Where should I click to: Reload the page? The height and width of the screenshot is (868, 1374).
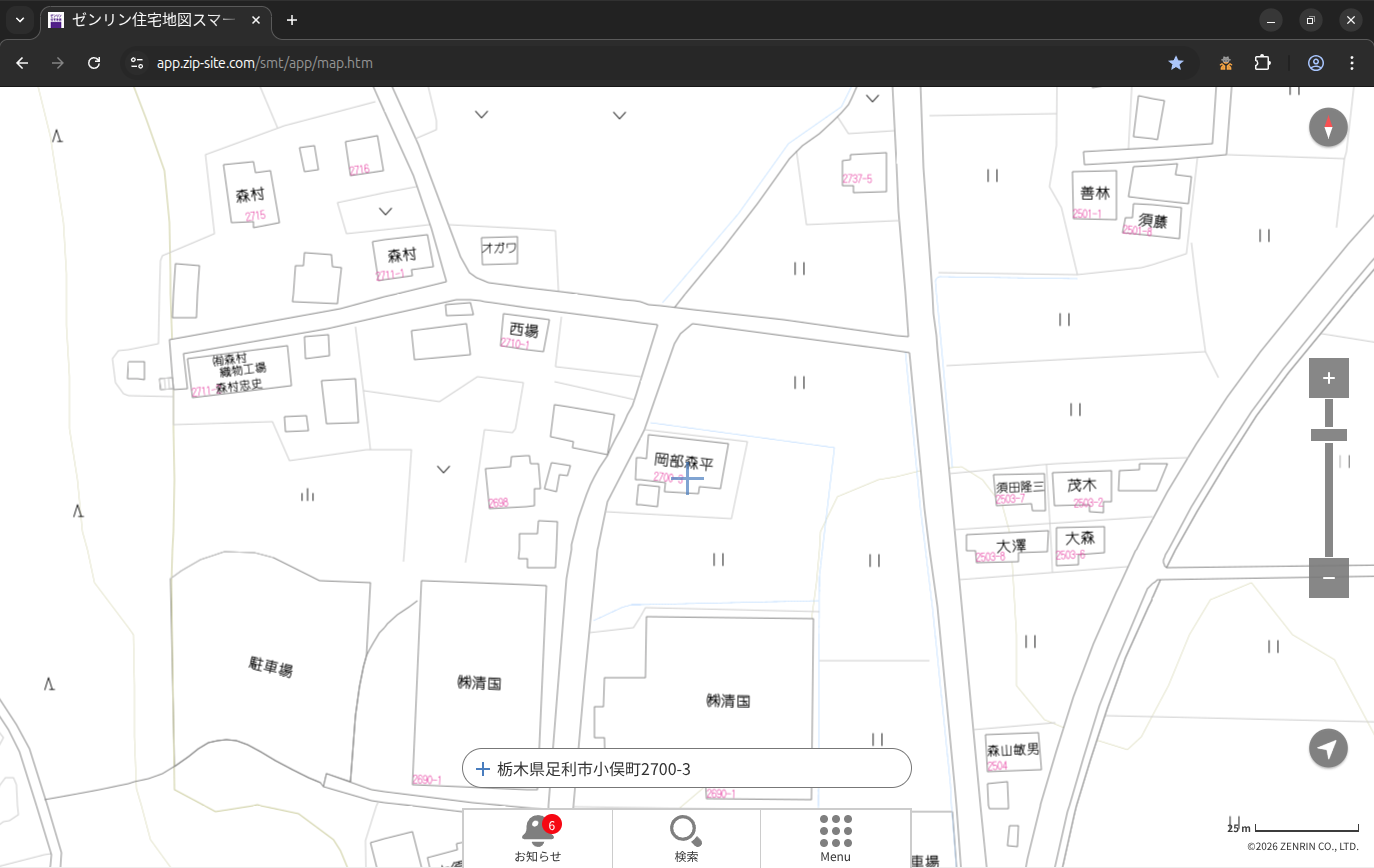tap(94, 63)
